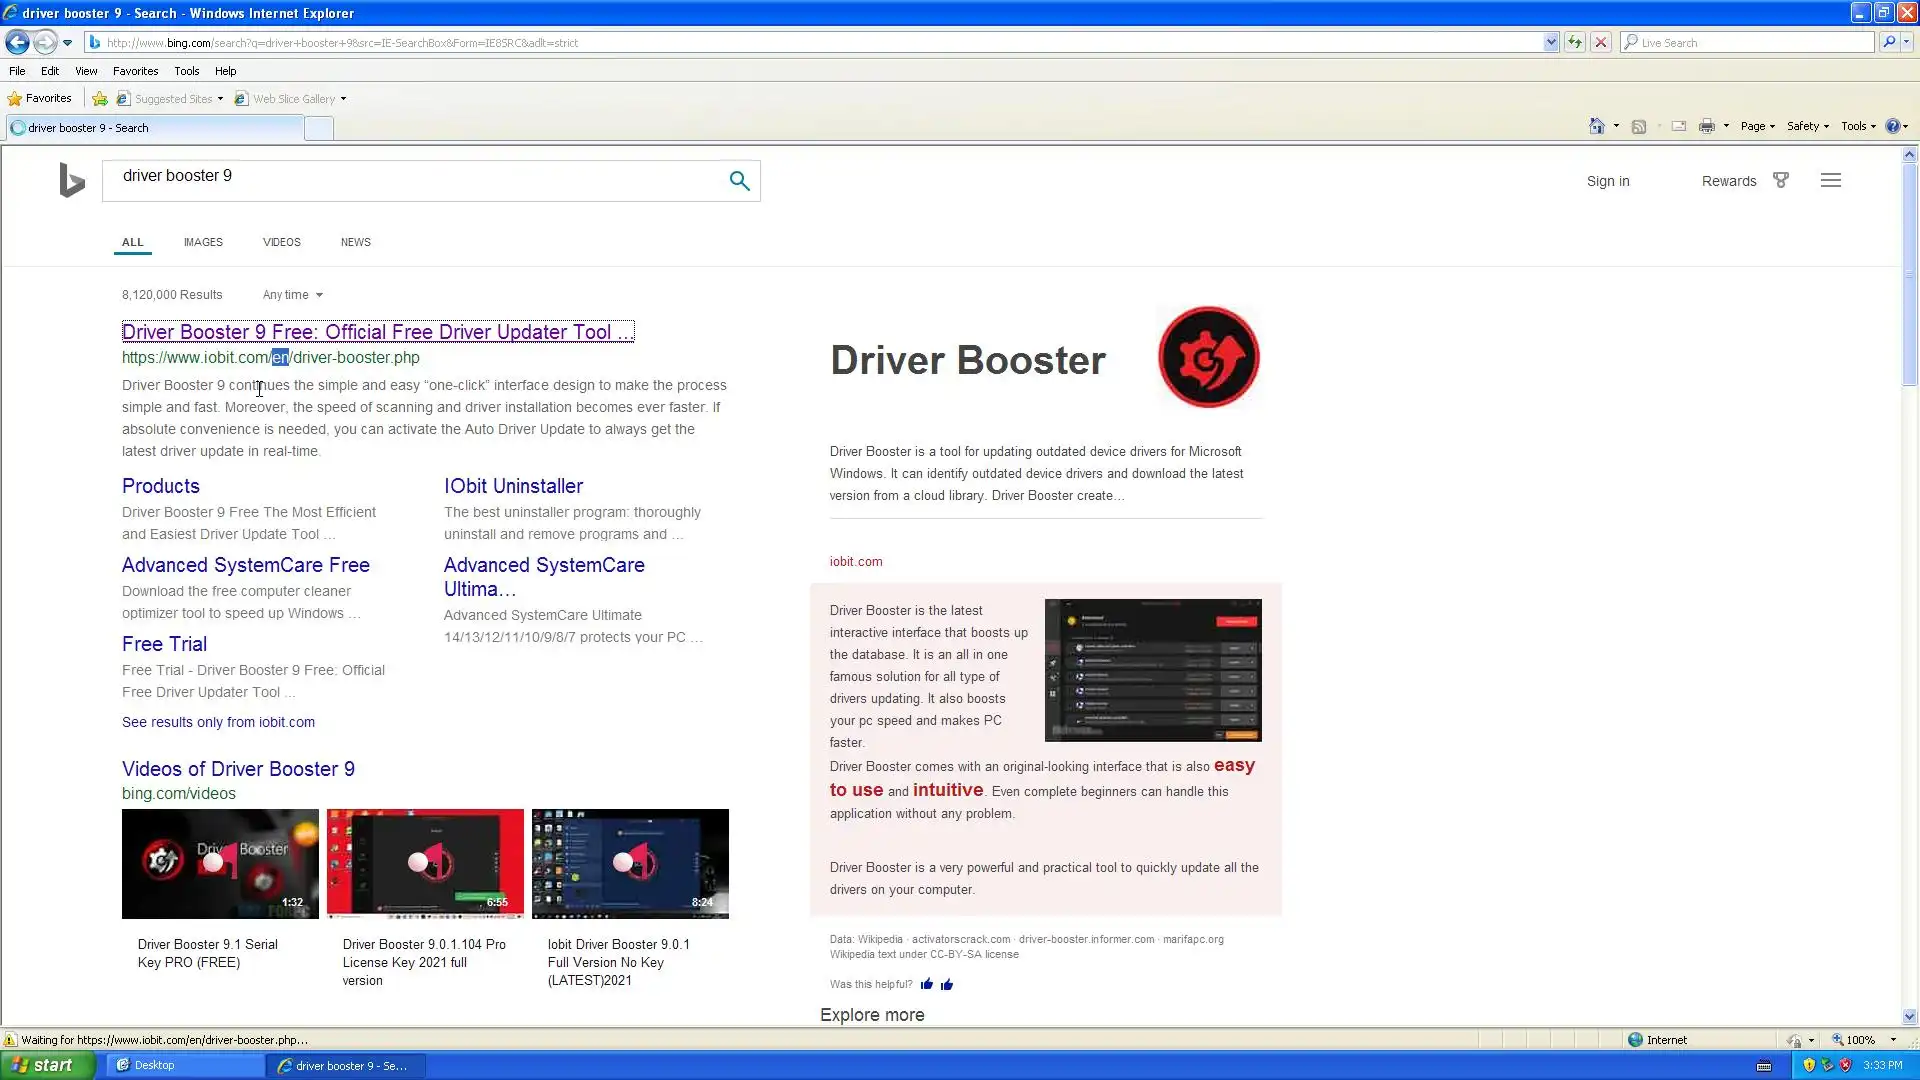Switch to the IMAGES results tab

coord(203,242)
